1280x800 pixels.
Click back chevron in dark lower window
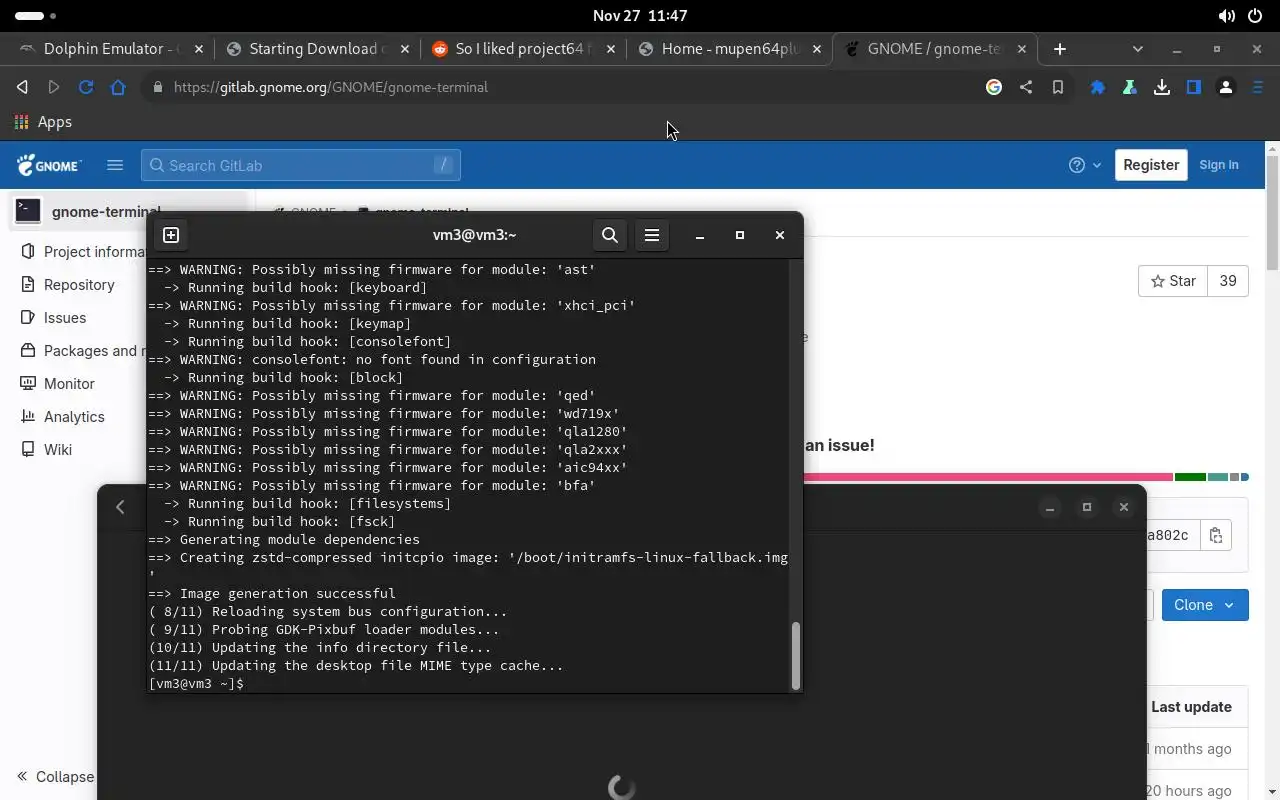point(120,507)
